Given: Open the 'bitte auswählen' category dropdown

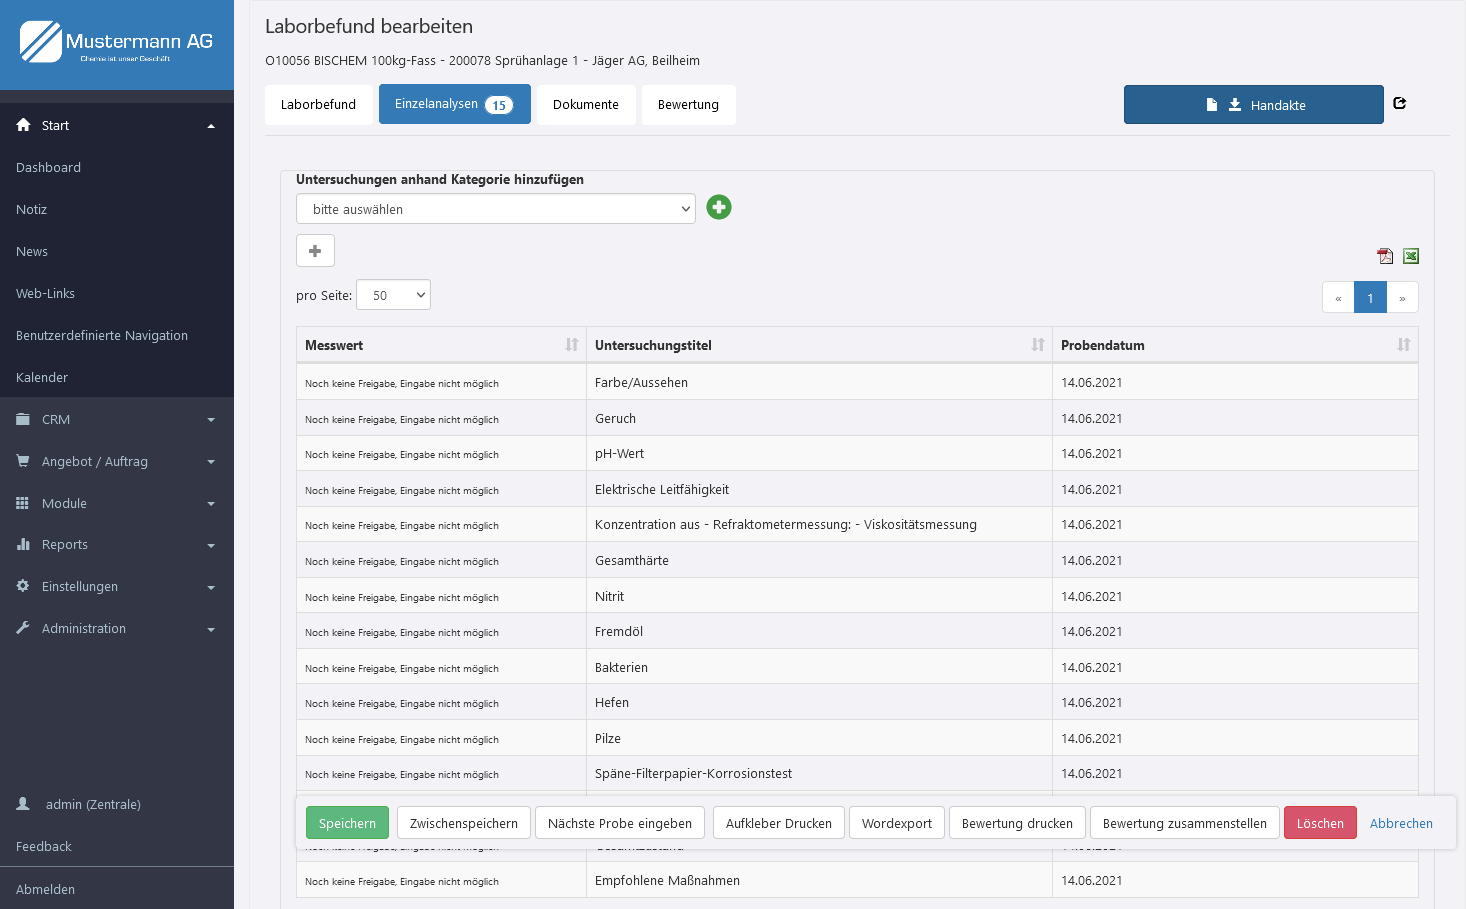Looking at the screenshot, I should pyautogui.click(x=495, y=209).
